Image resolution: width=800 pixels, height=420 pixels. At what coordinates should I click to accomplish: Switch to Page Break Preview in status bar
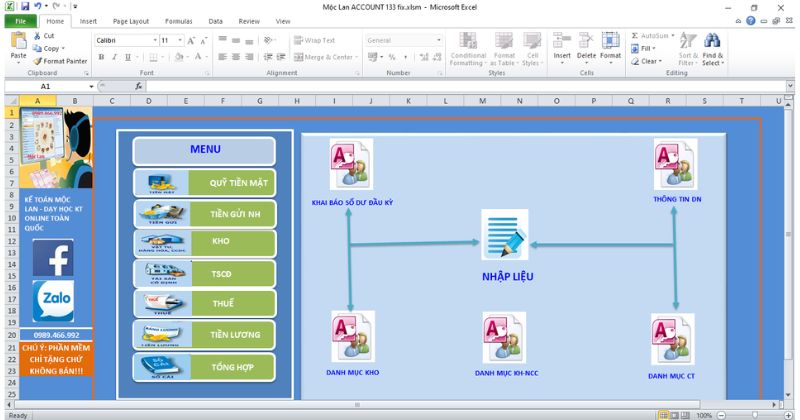tap(685, 415)
